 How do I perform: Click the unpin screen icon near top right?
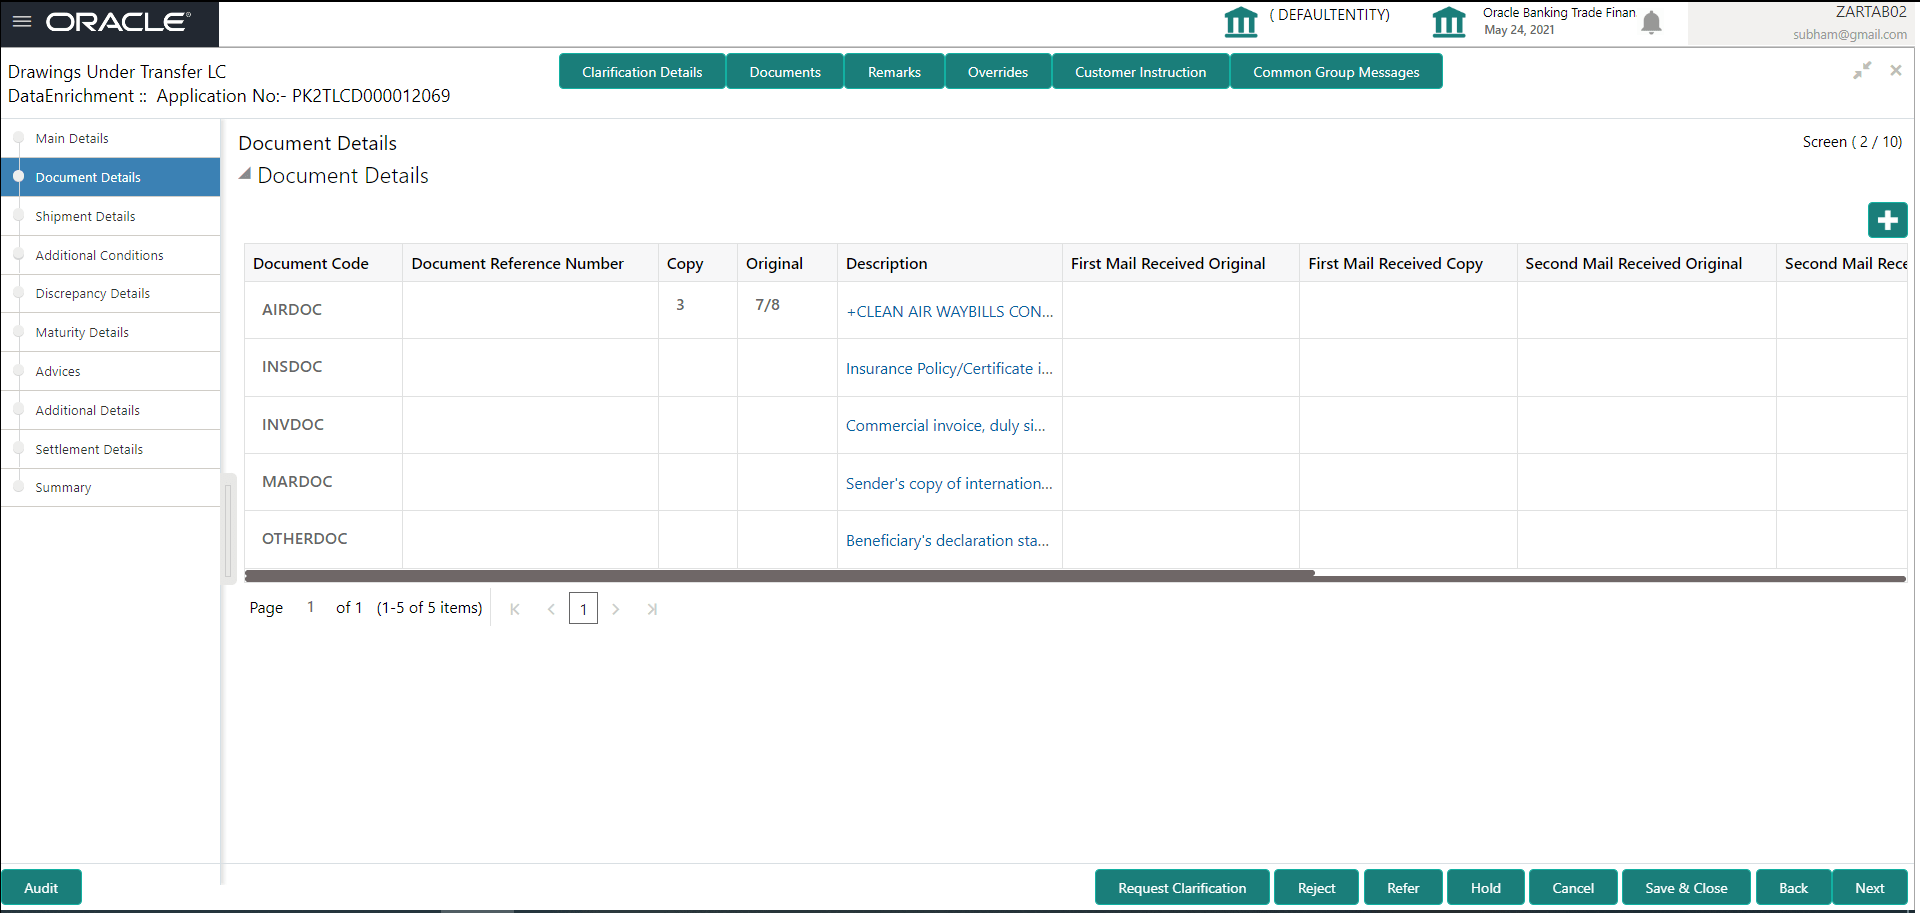[x=1862, y=71]
